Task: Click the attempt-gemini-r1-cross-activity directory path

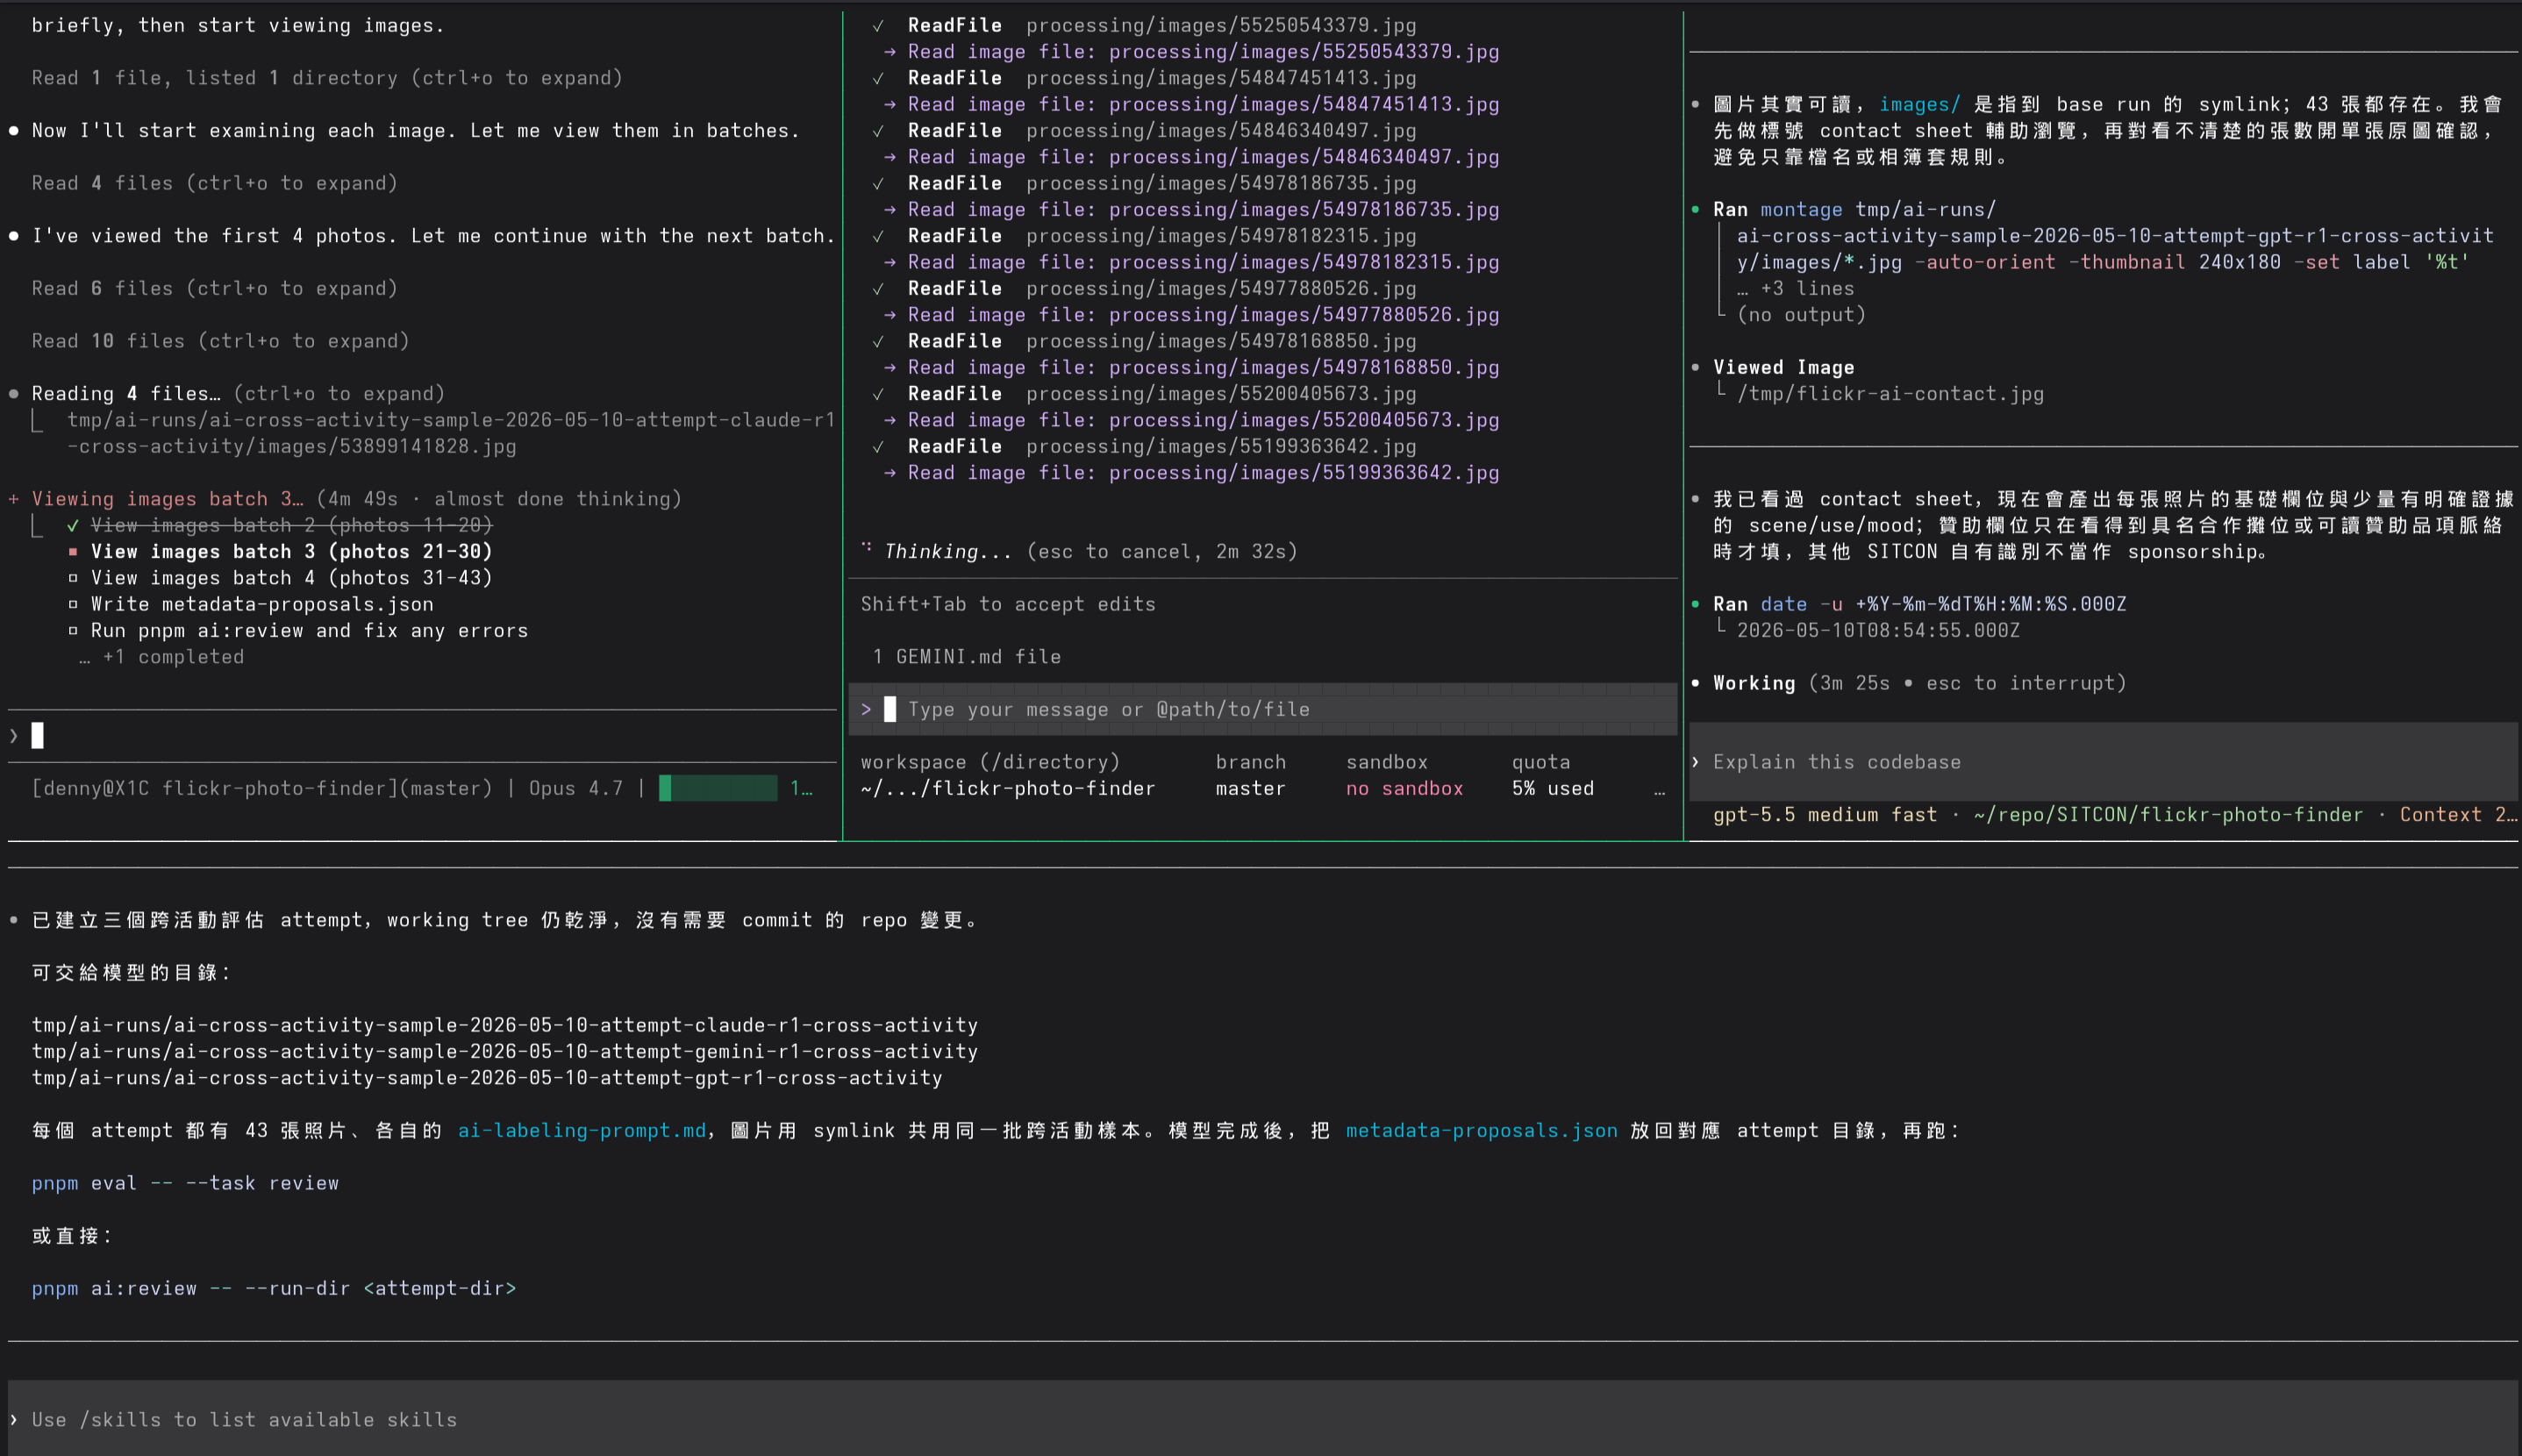Action: point(505,1052)
